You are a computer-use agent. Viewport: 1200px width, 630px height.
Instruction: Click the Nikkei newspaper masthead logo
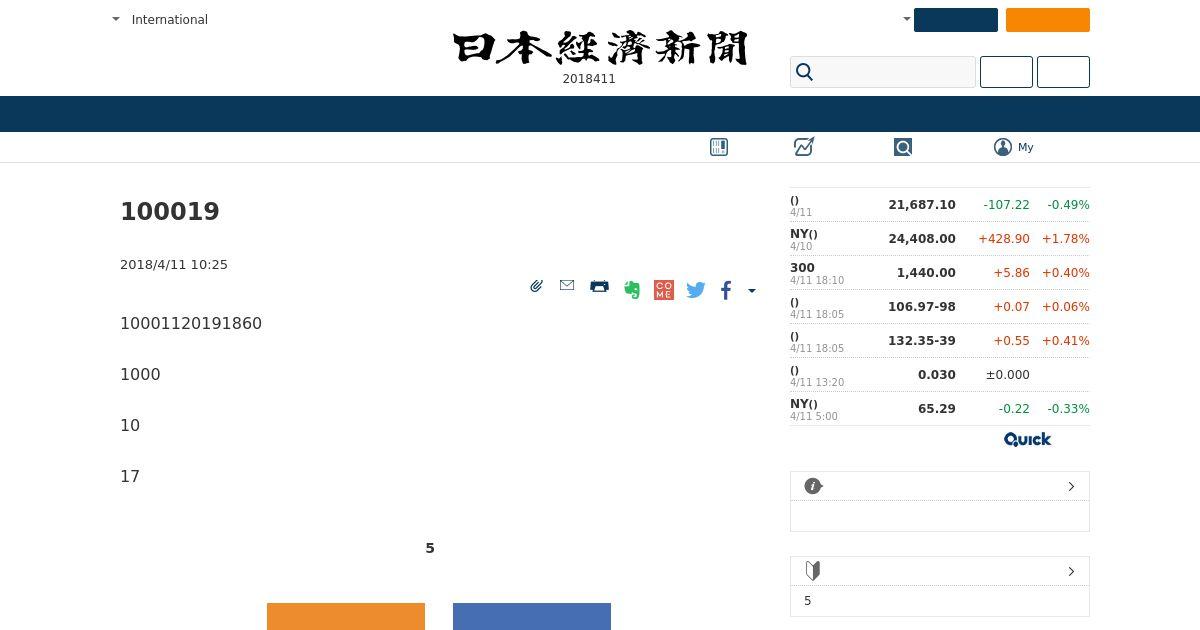[x=600, y=48]
